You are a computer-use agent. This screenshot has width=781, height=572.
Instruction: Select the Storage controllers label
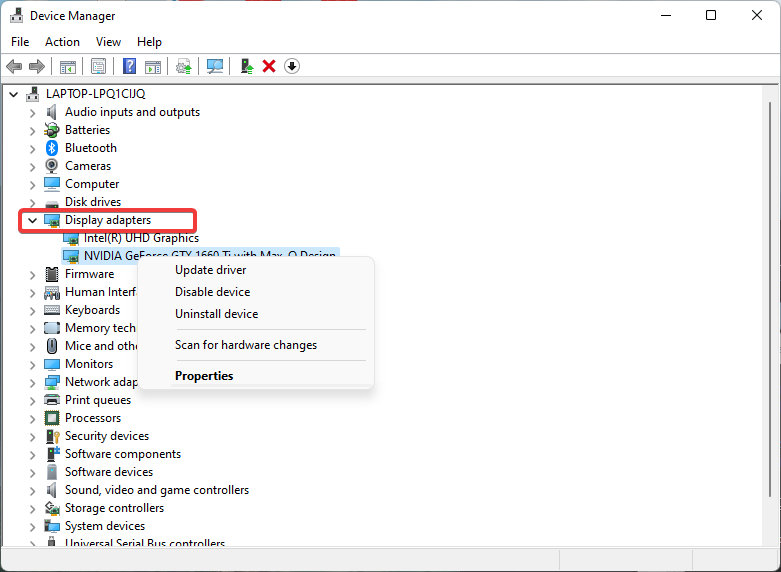point(114,508)
